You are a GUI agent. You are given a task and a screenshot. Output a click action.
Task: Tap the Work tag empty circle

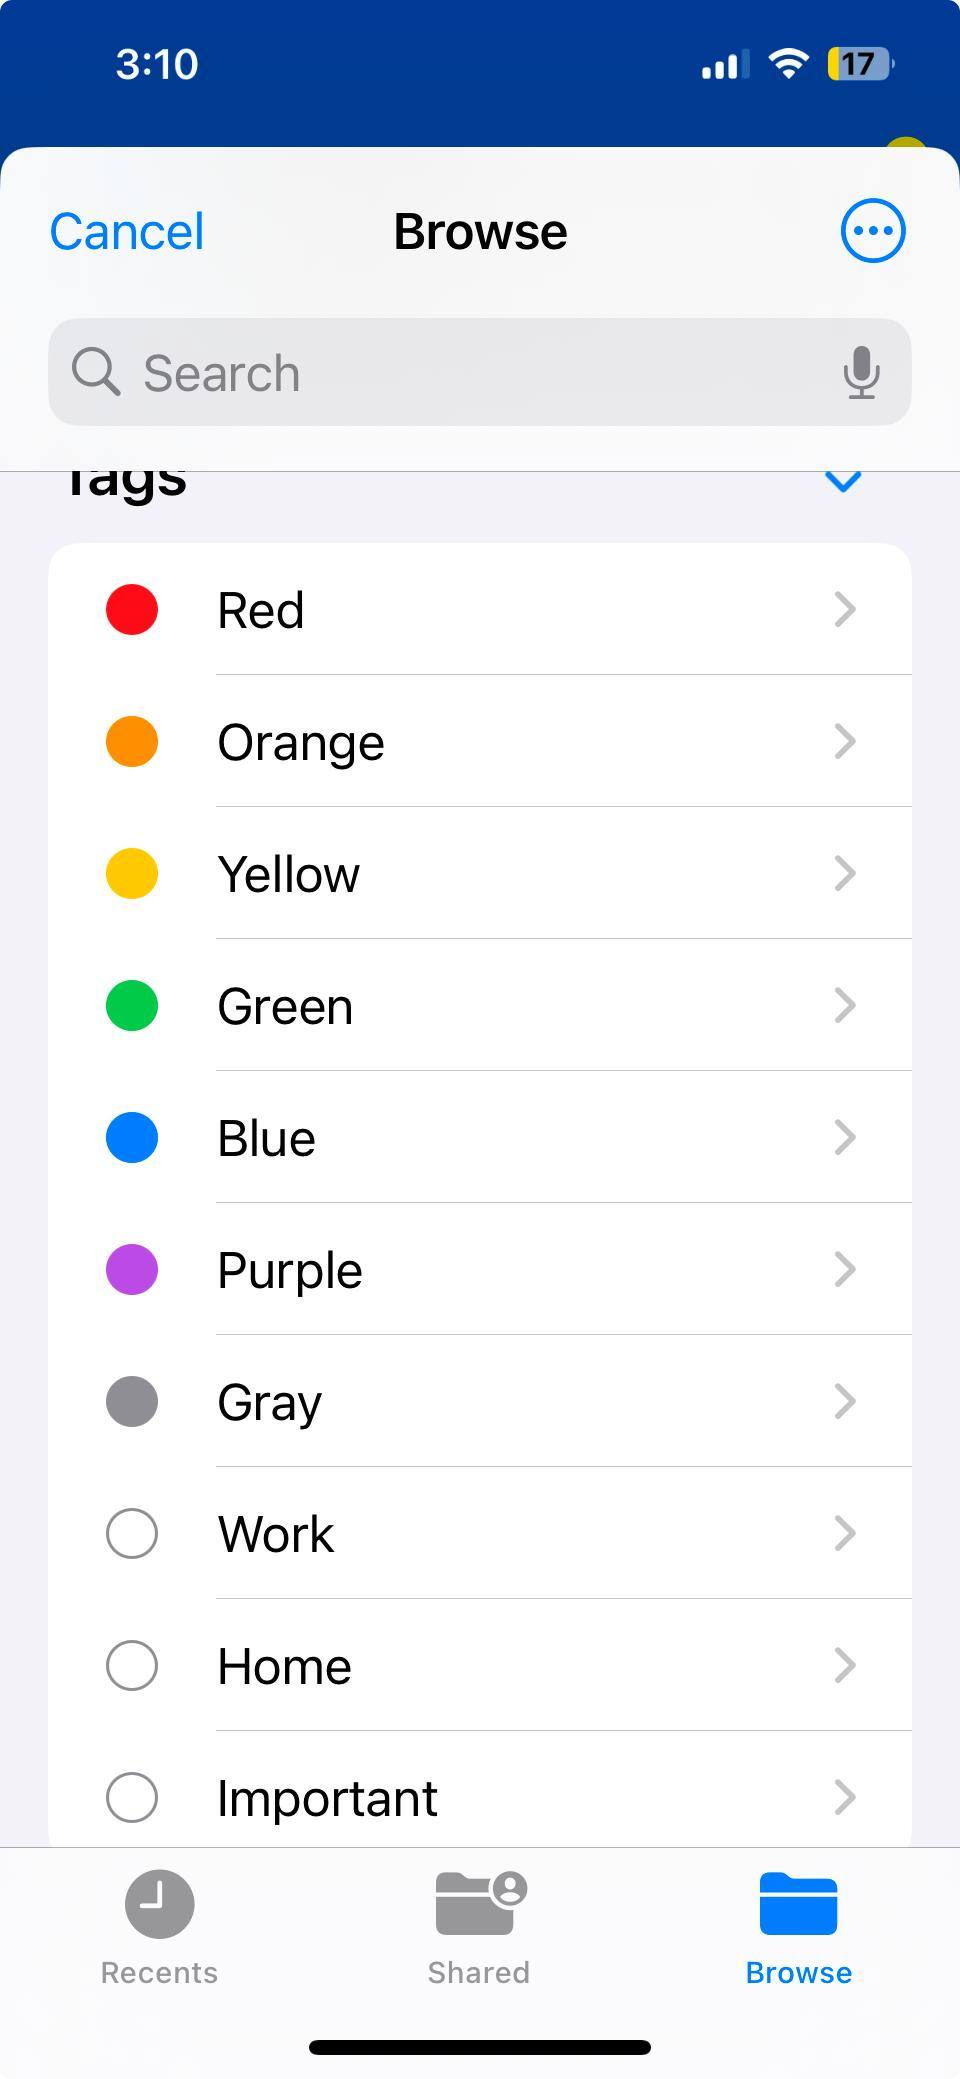pos(132,1533)
